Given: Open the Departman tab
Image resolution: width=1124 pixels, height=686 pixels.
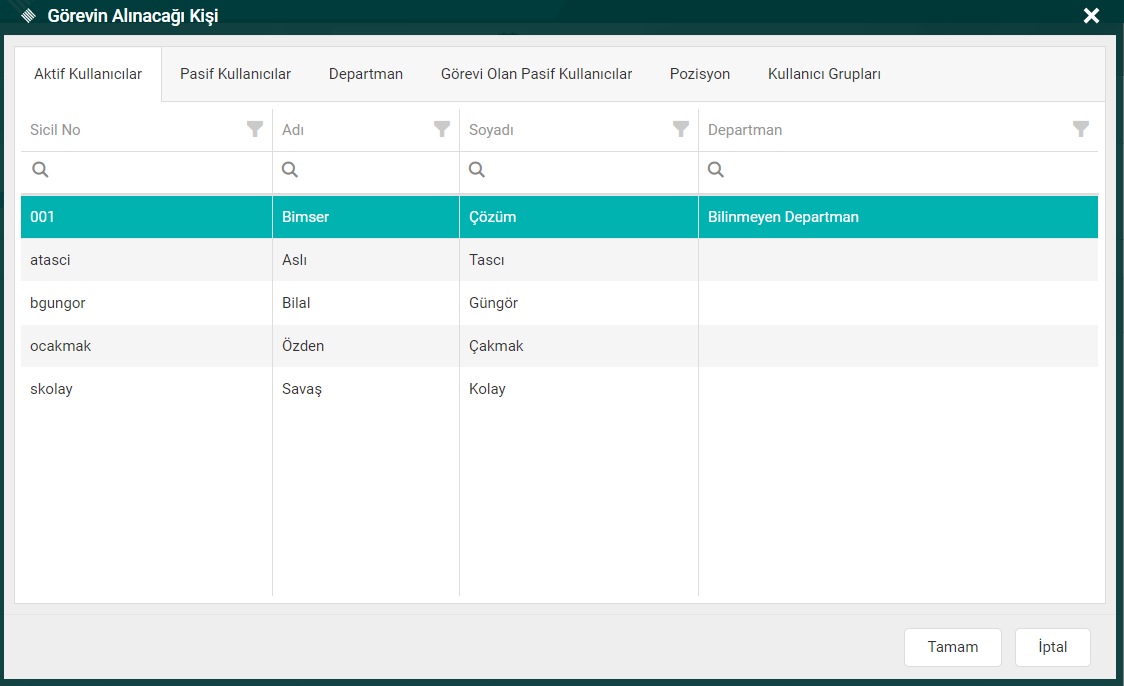Looking at the screenshot, I should click(x=366, y=74).
